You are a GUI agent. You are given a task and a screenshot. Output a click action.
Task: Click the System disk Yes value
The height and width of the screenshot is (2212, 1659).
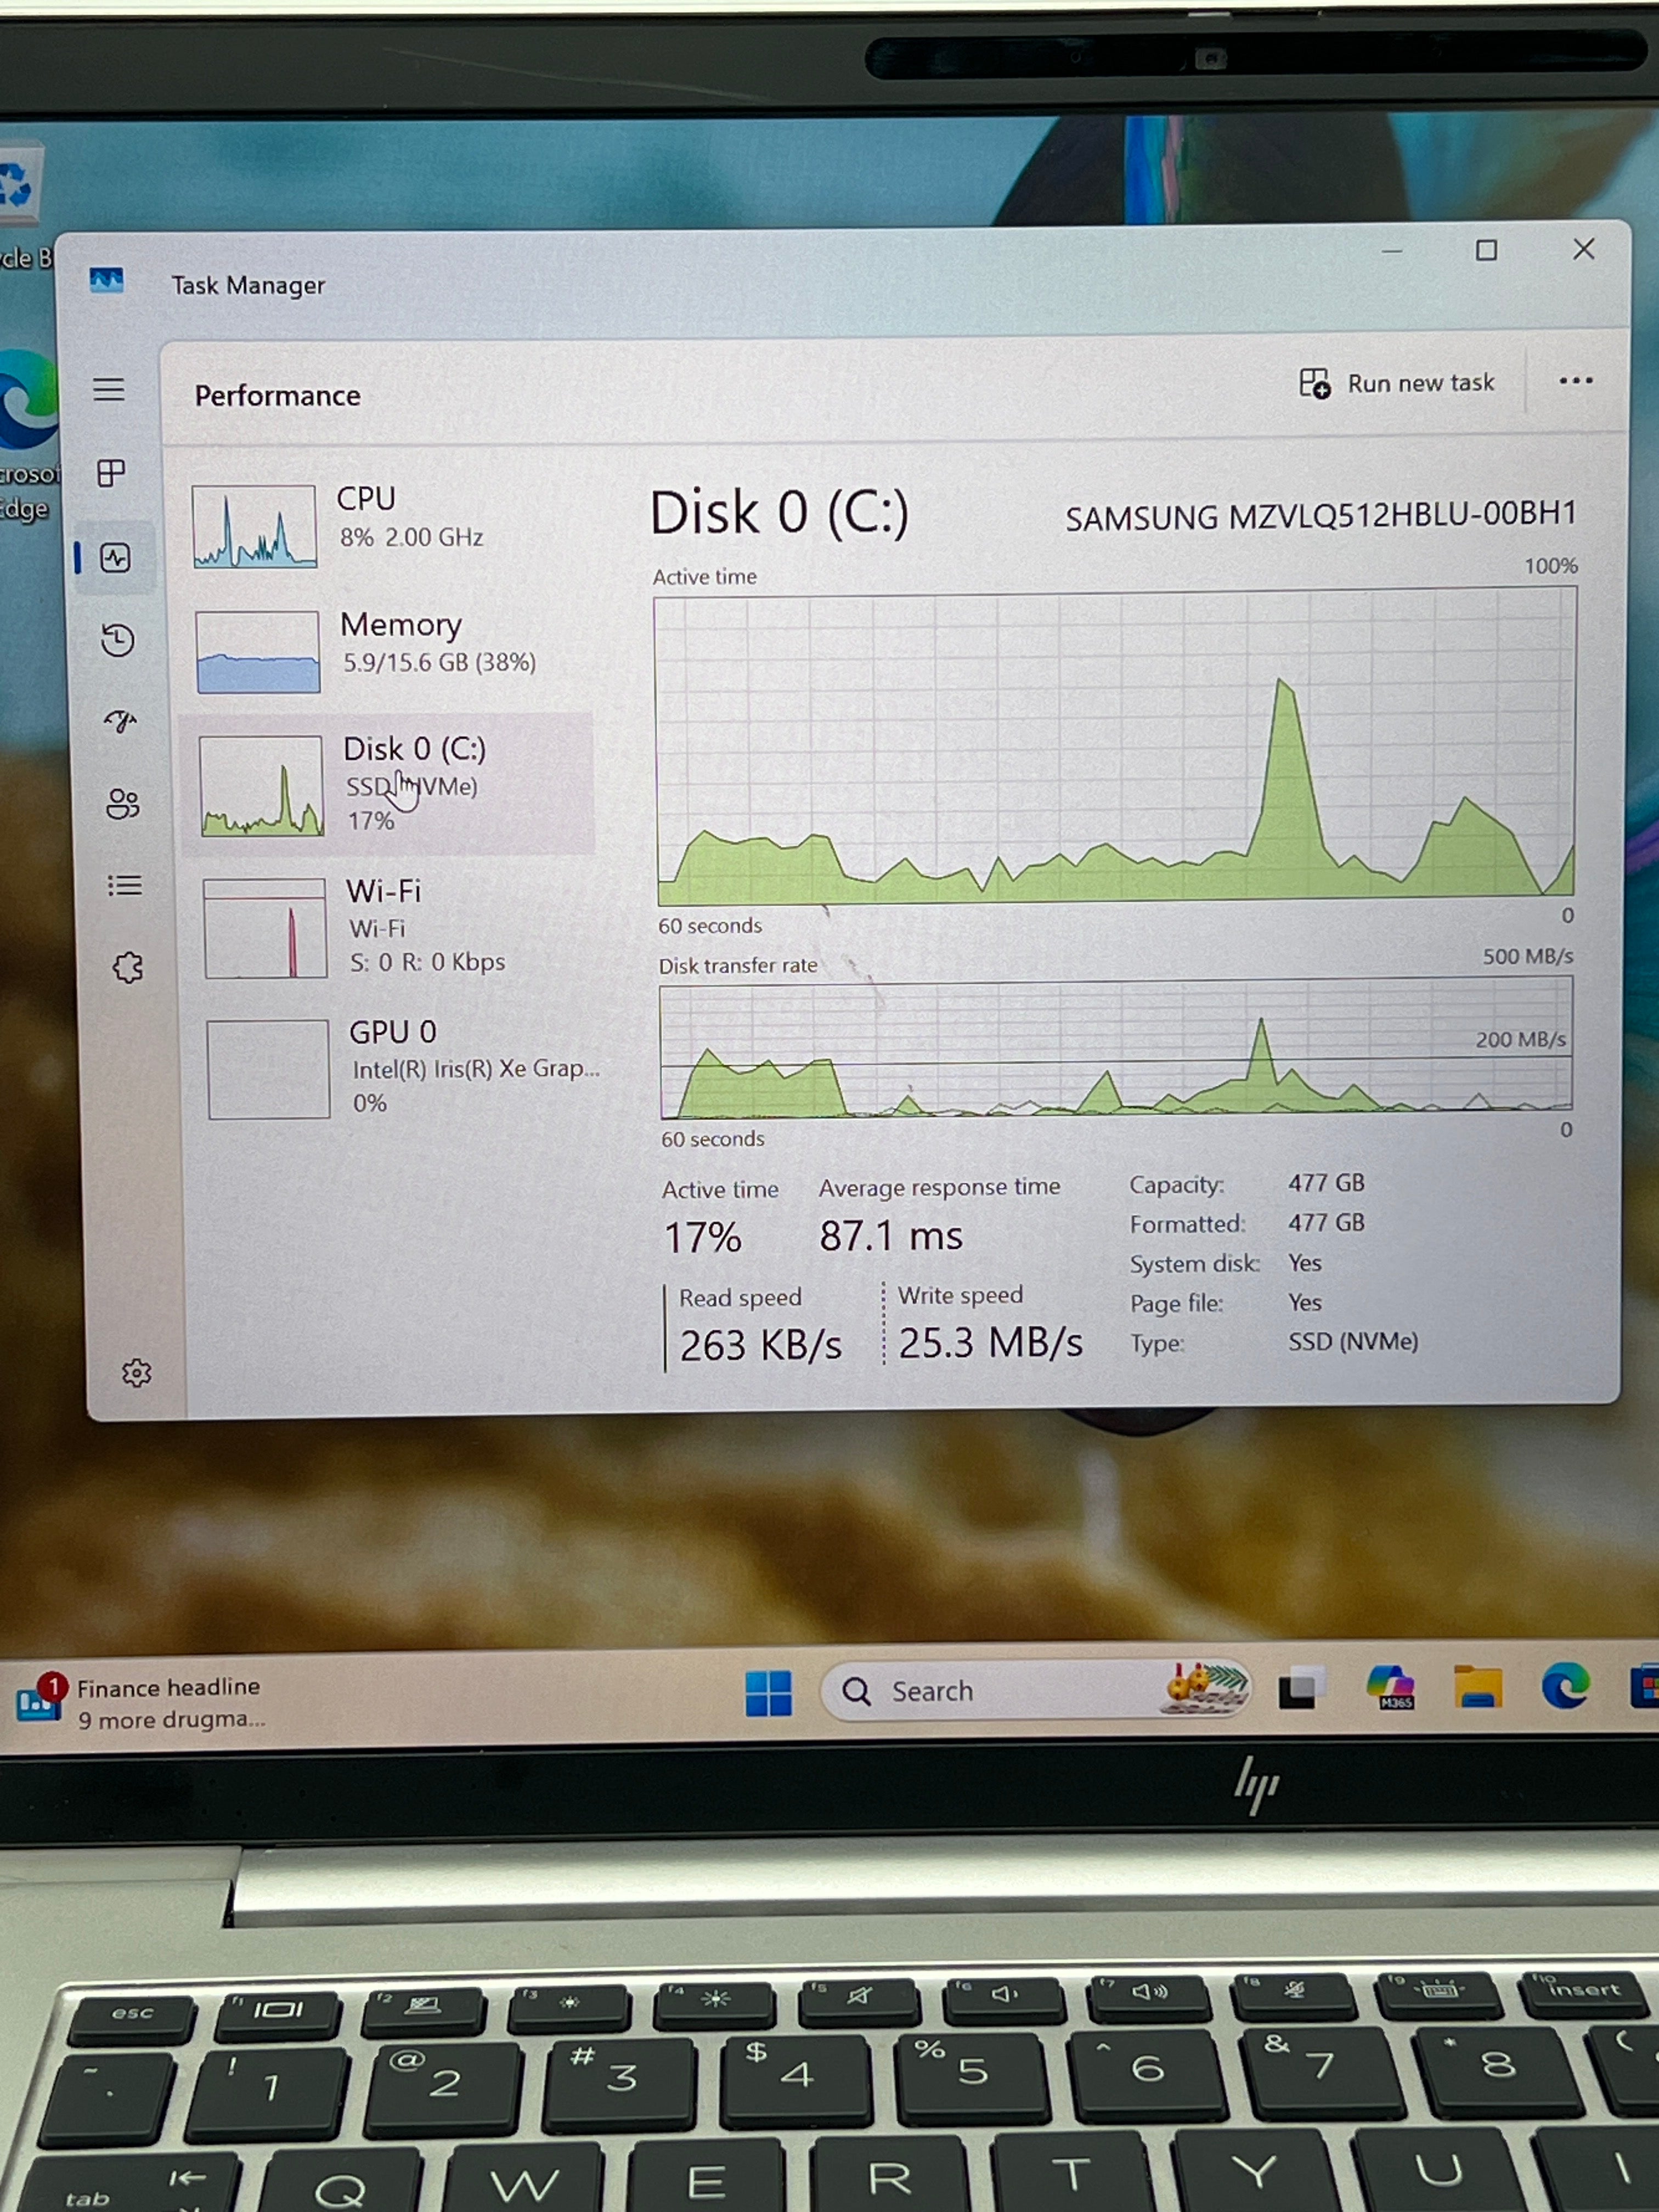pos(1305,1262)
